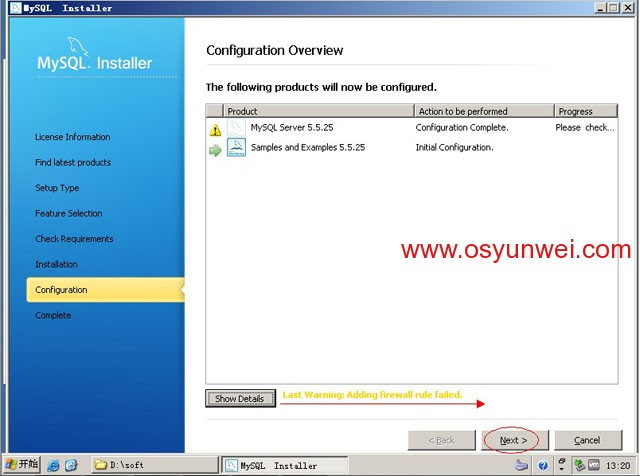Click the blue help tray icon

[x=543, y=465]
